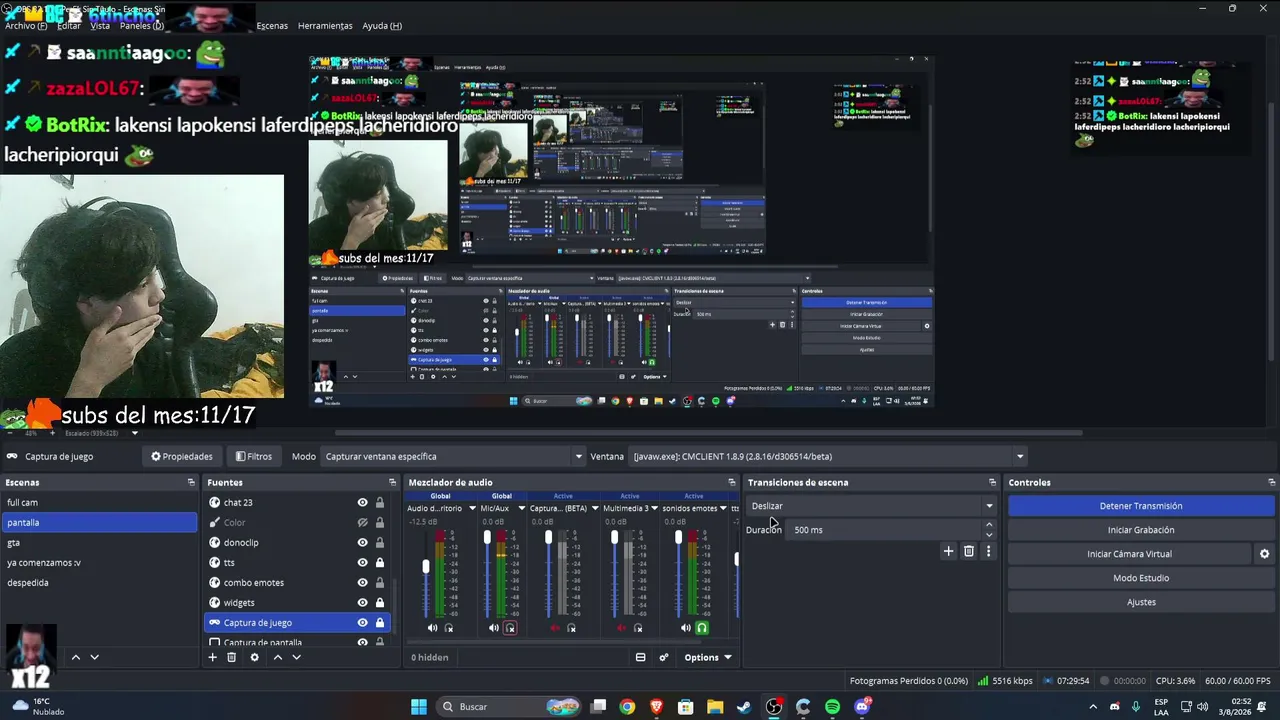Add a new scene transition
This screenshot has height=720, width=1280.
948,551
